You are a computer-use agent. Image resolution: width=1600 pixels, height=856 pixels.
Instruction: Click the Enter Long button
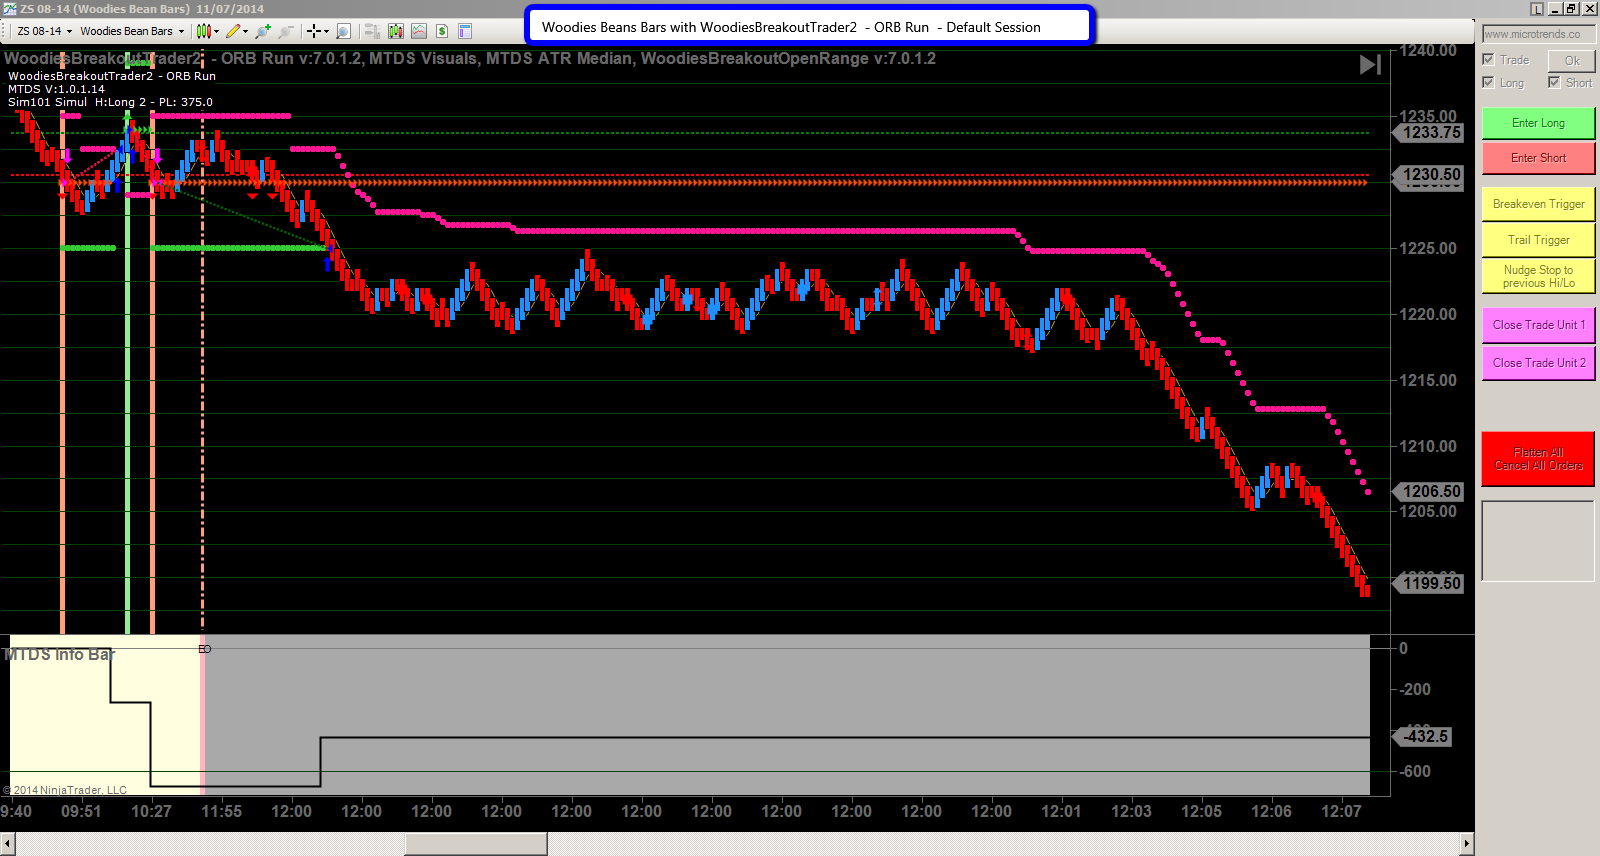click(x=1538, y=123)
